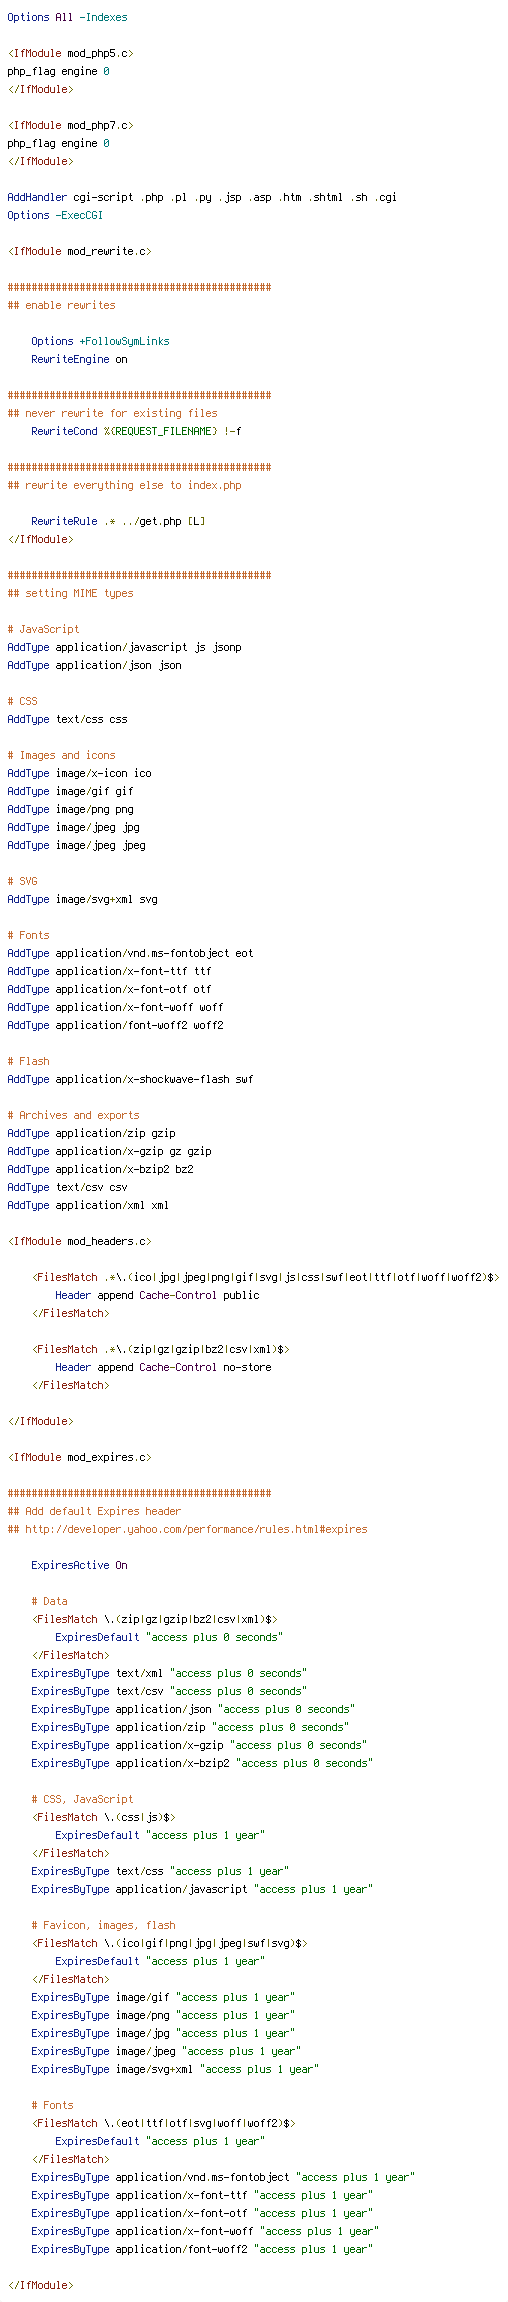Screen dimensions: 508x2302
Task: Click the 'RewriteEngine on' directive
Action: (79, 360)
